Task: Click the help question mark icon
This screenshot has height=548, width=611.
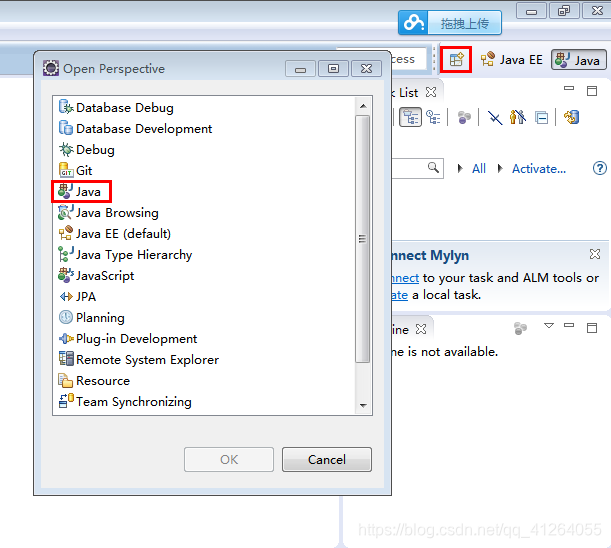Action: coord(599,168)
